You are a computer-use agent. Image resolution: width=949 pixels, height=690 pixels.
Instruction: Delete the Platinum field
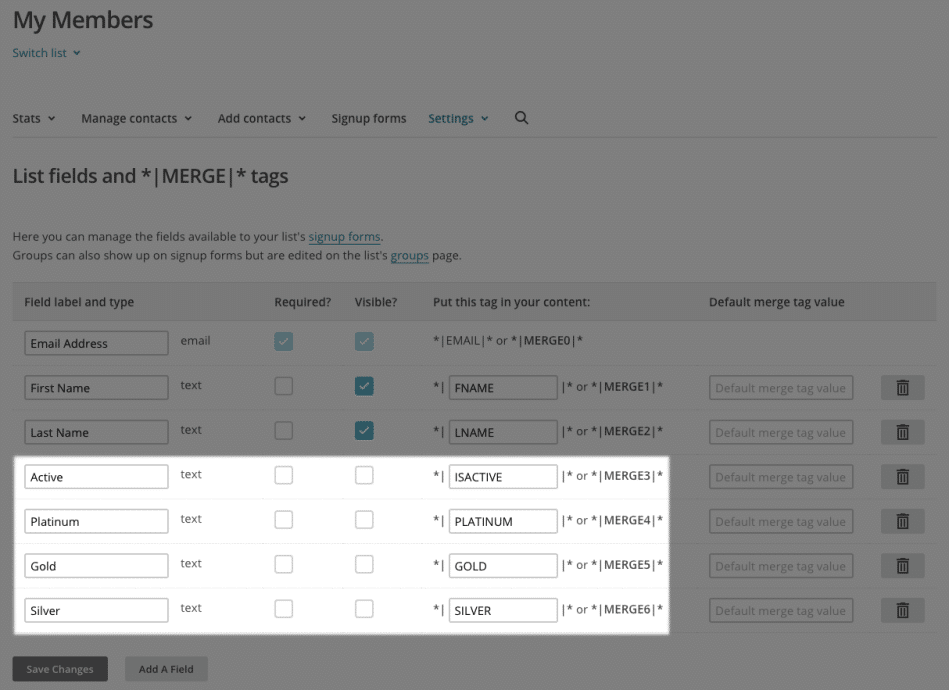click(902, 520)
